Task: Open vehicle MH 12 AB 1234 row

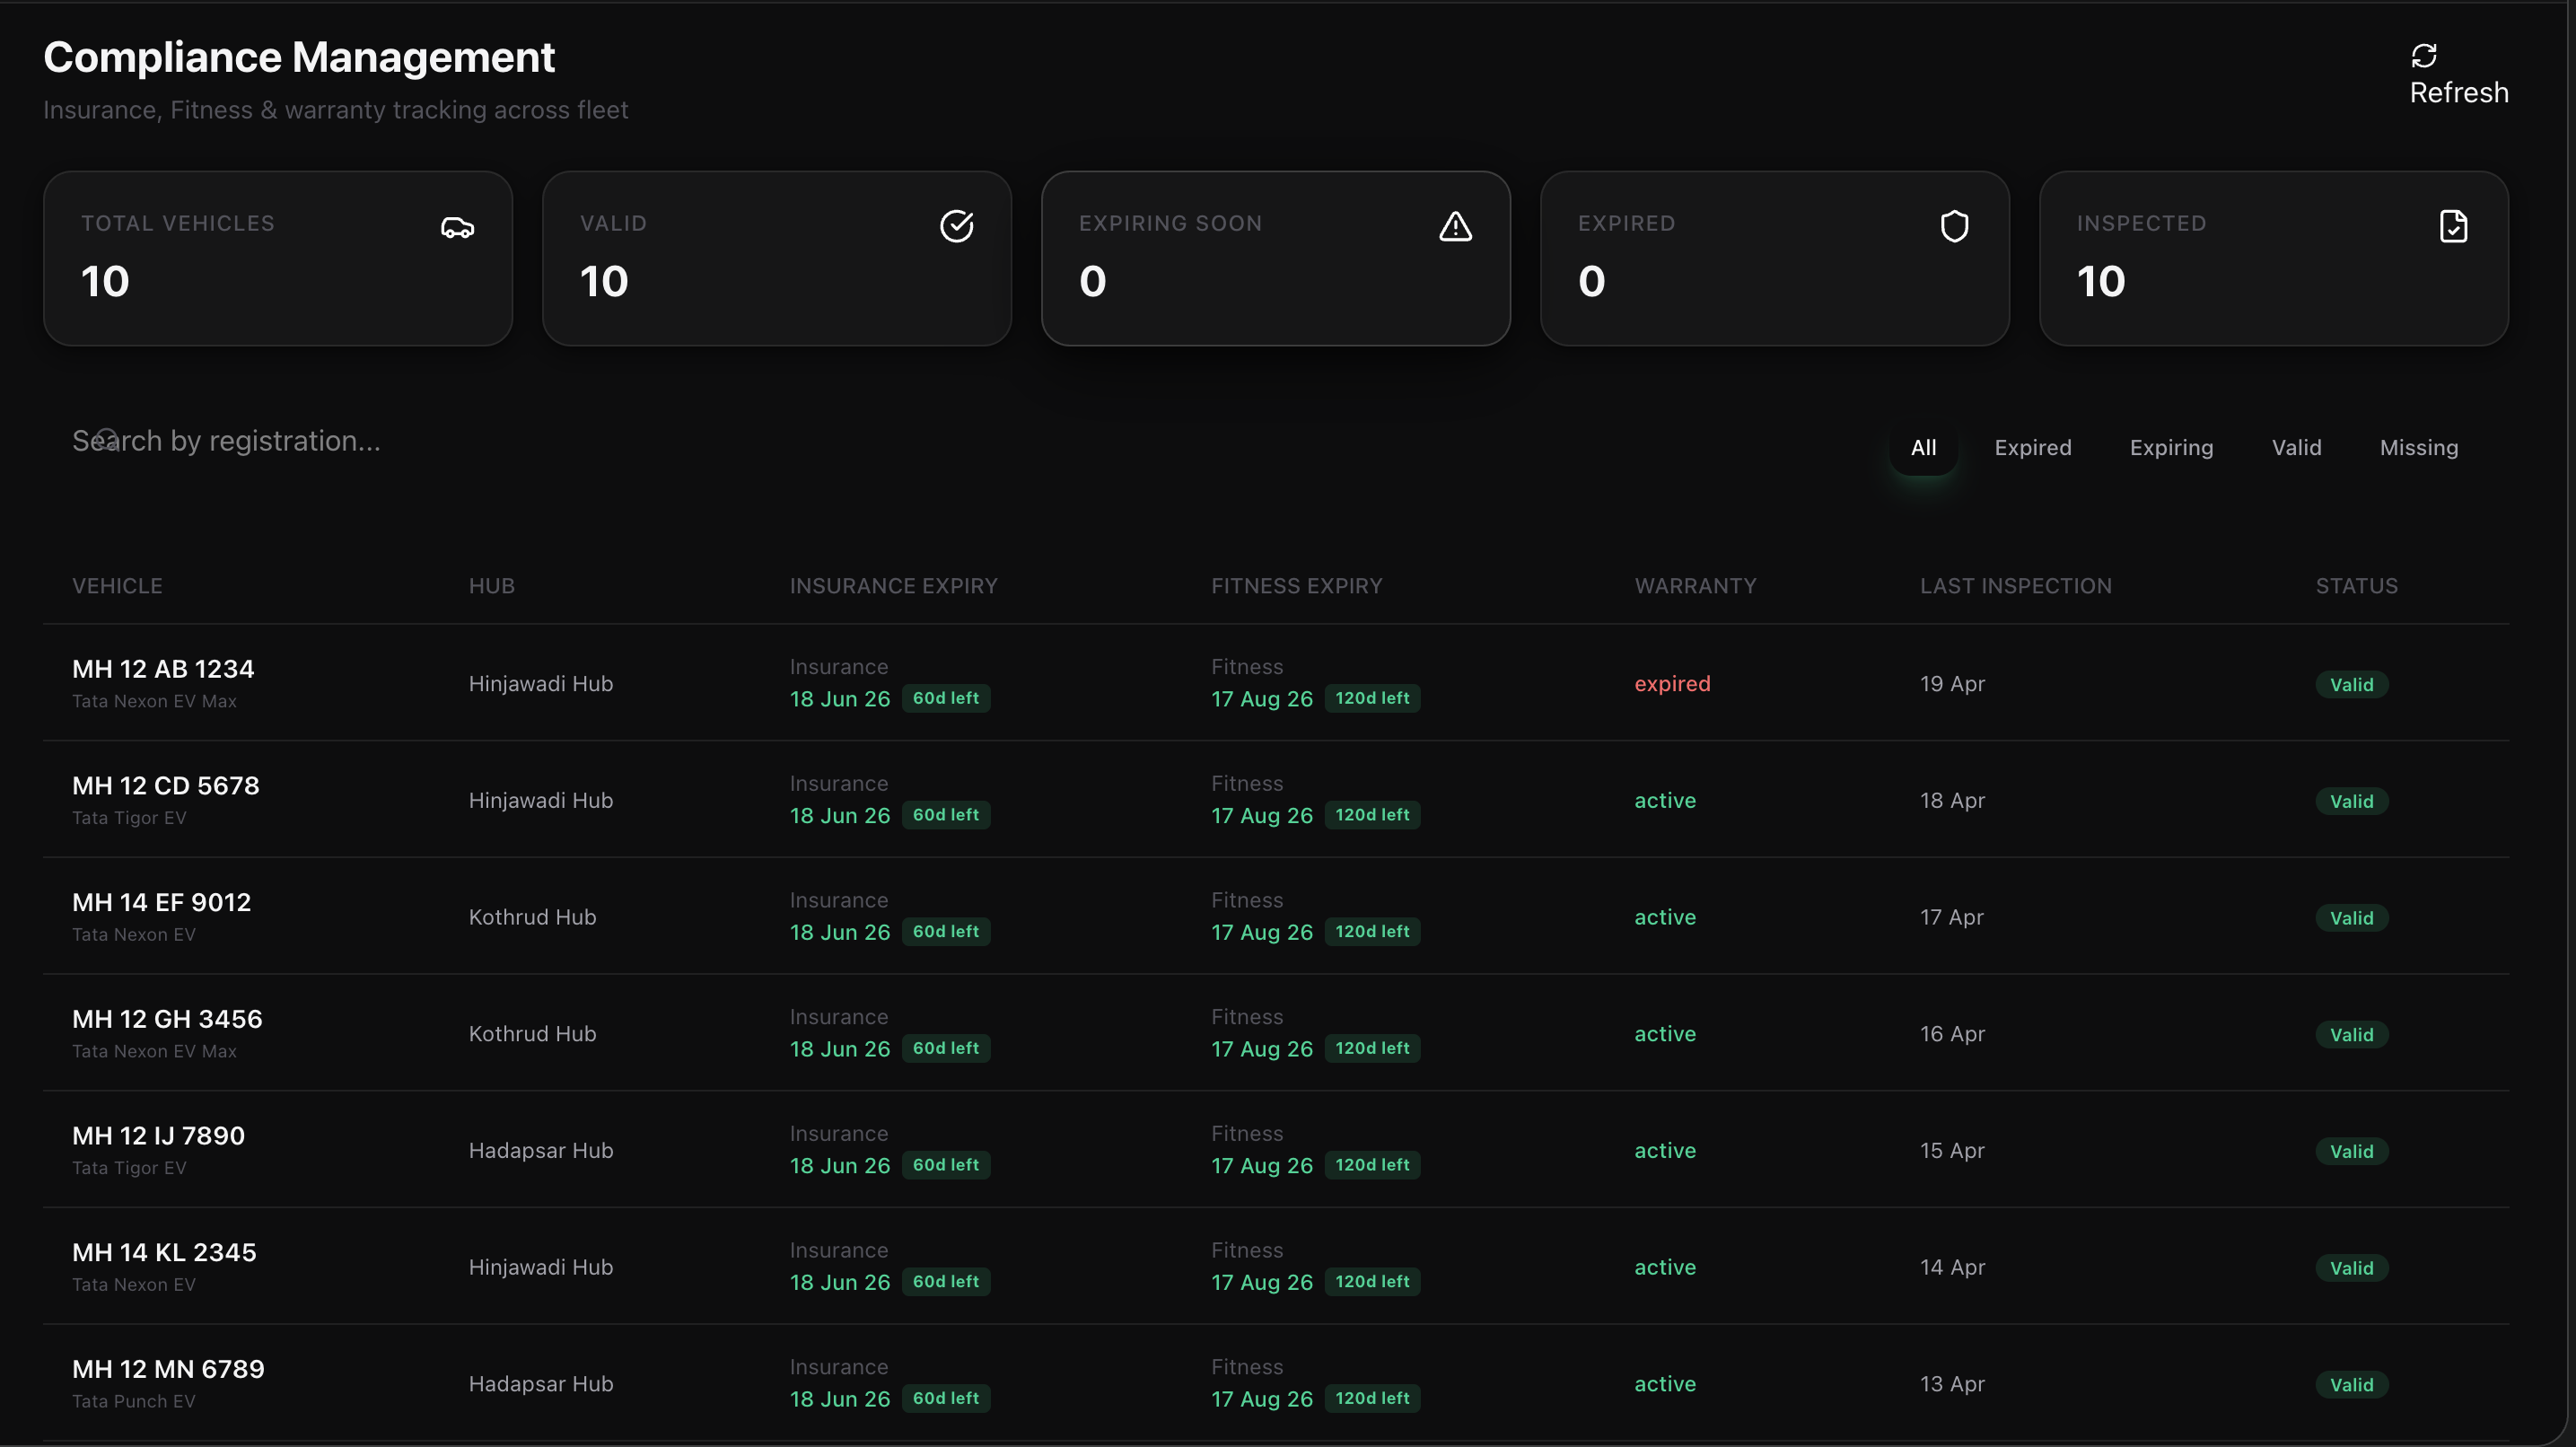Action: click(163, 669)
